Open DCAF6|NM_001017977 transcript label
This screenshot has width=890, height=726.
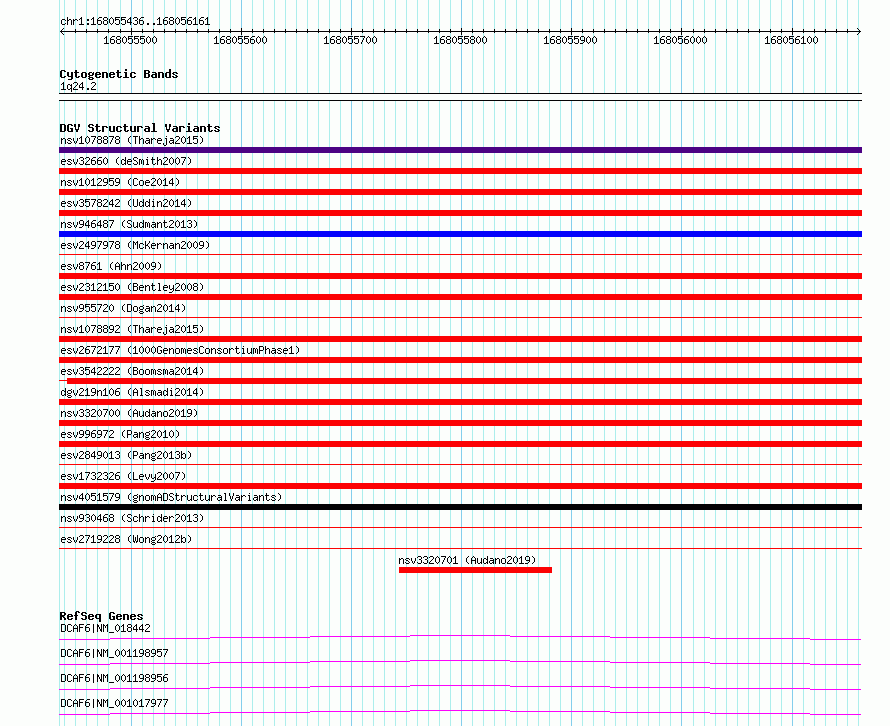pyautogui.click(x=114, y=703)
